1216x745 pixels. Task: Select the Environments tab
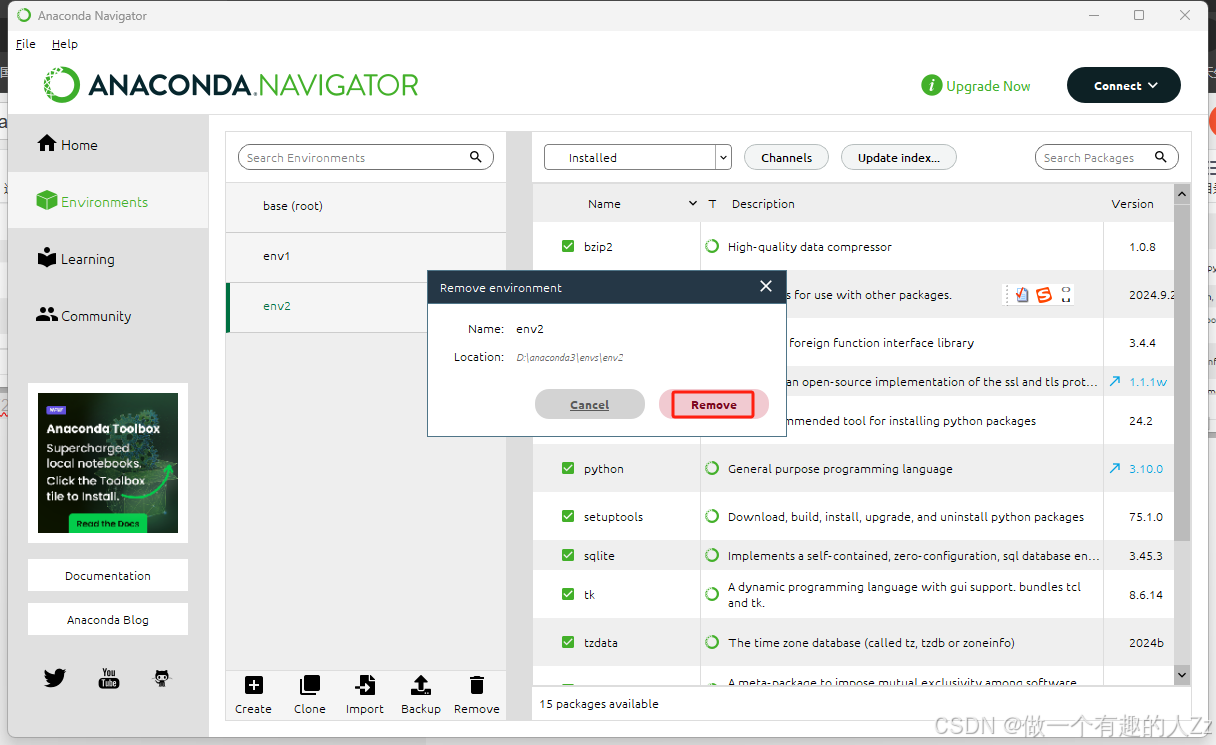(x=108, y=201)
